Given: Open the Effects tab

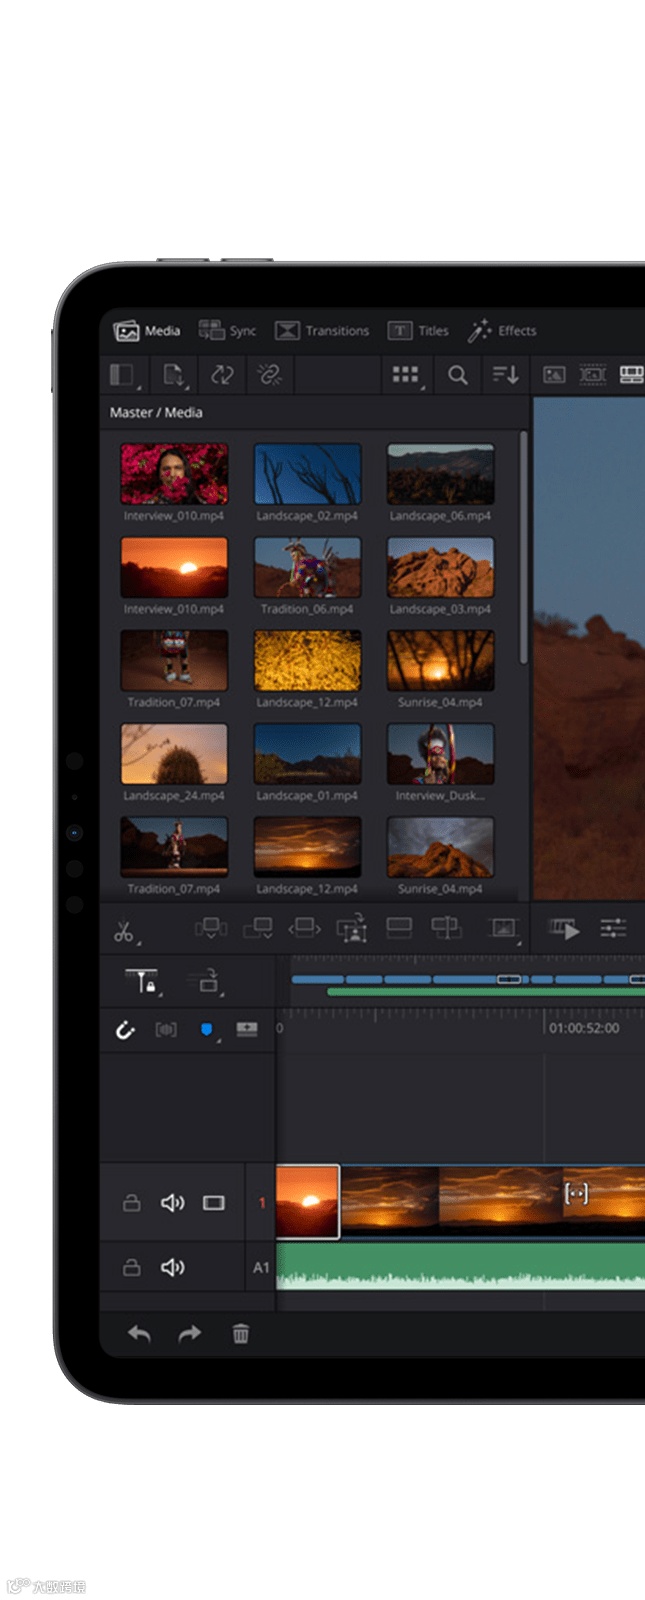Looking at the screenshot, I should 503,331.
